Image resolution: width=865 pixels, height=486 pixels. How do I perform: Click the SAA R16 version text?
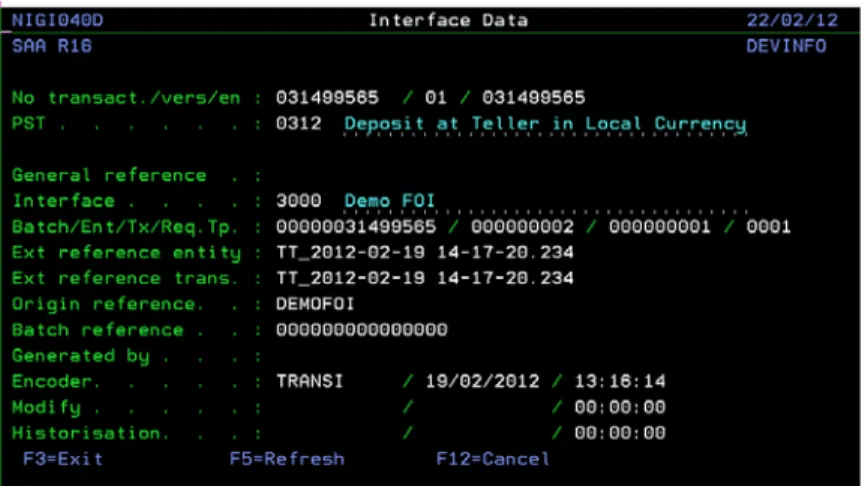pyautogui.click(x=52, y=46)
